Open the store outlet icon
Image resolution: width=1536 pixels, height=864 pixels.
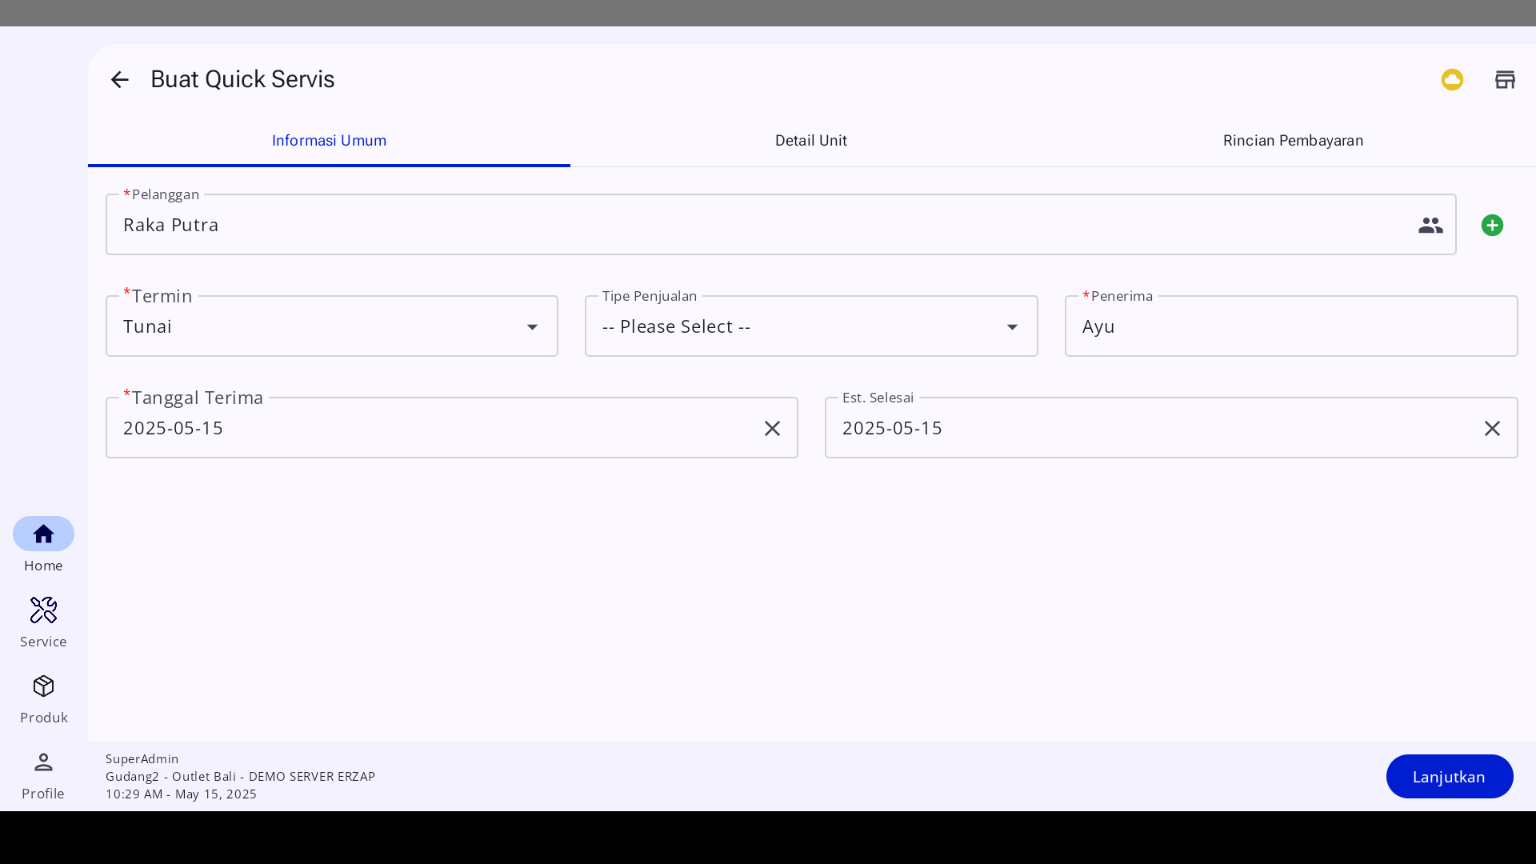pos(1505,80)
